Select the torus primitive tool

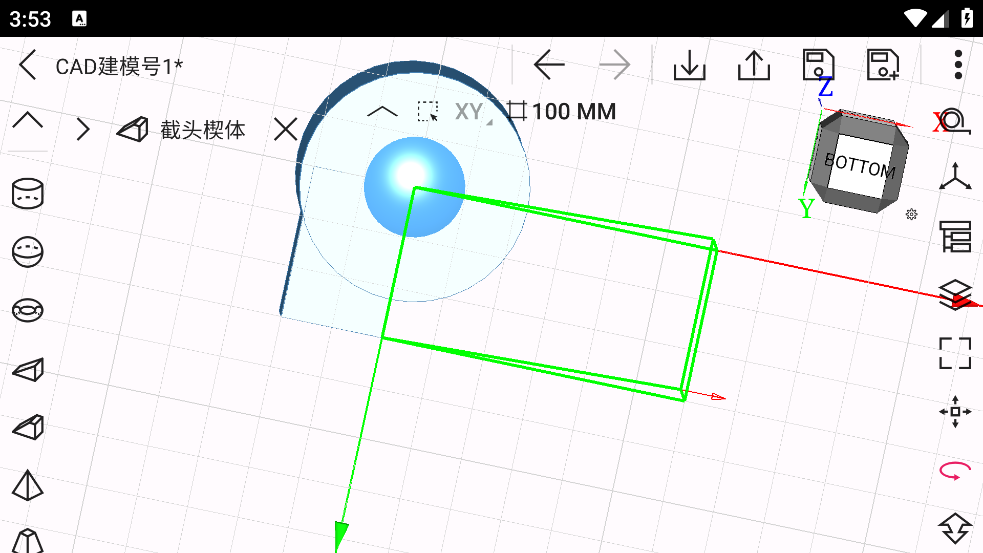[x=28, y=310]
